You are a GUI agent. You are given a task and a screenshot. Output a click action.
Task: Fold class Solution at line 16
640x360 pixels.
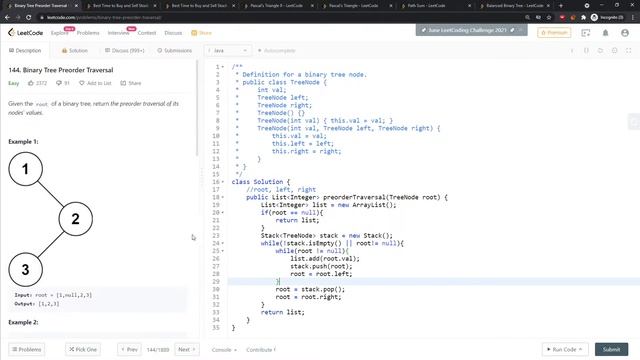tap(223, 182)
